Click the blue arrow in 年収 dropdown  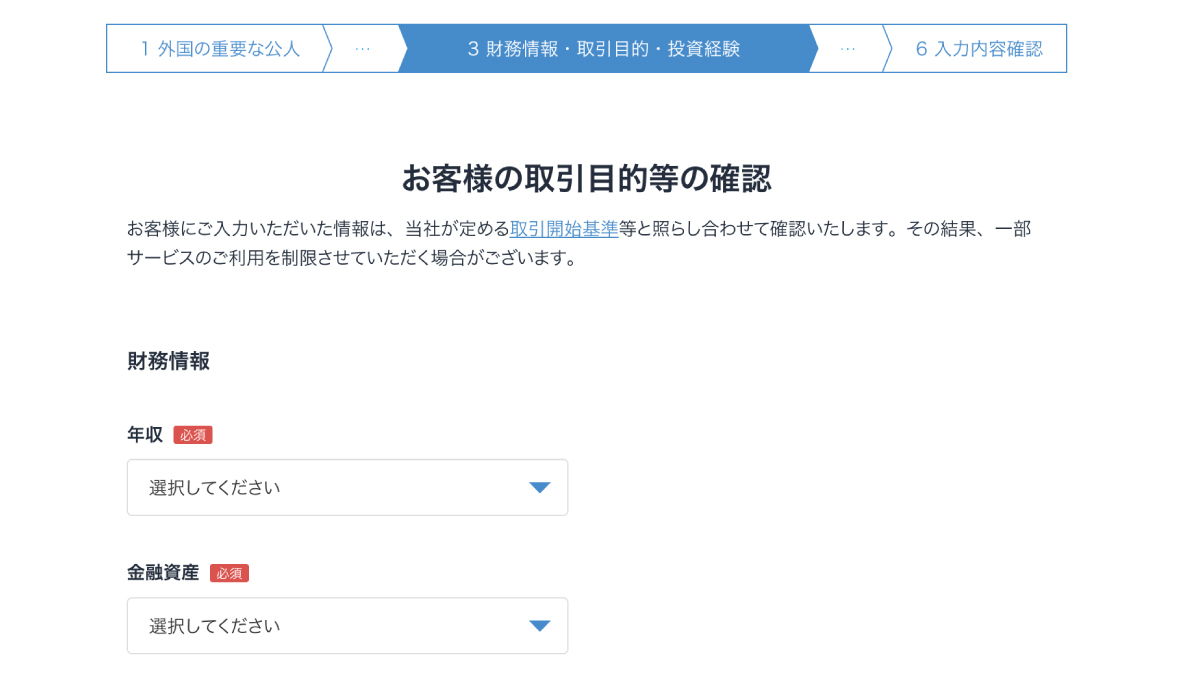point(539,488)
